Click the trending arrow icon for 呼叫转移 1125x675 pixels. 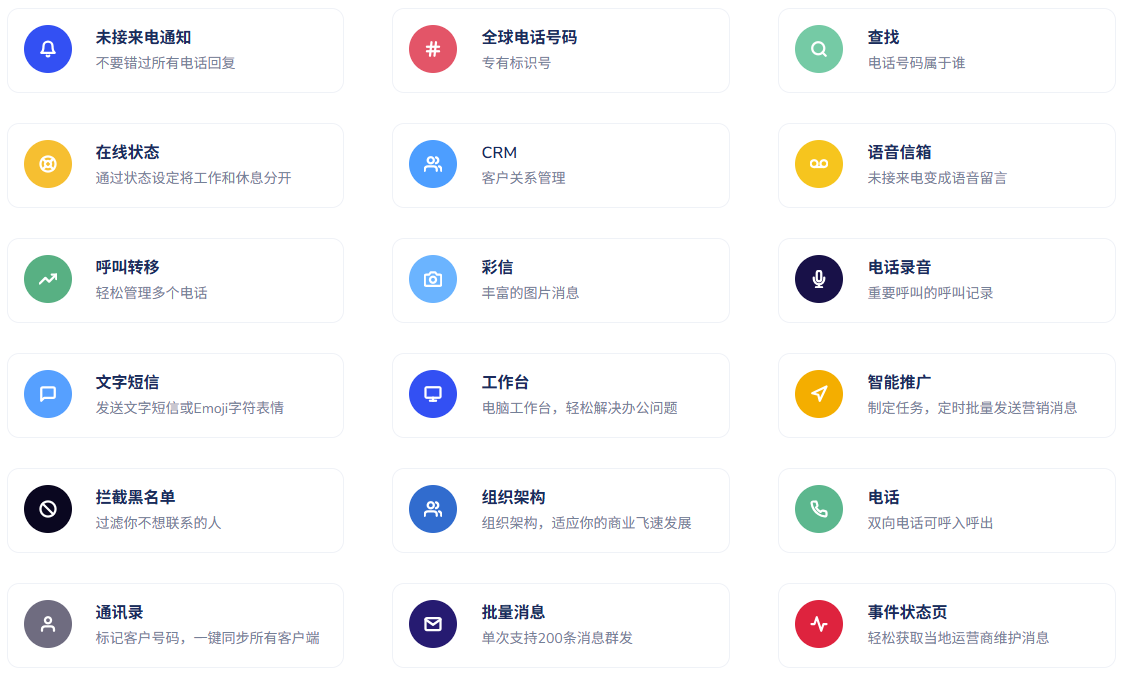(48, 279)
